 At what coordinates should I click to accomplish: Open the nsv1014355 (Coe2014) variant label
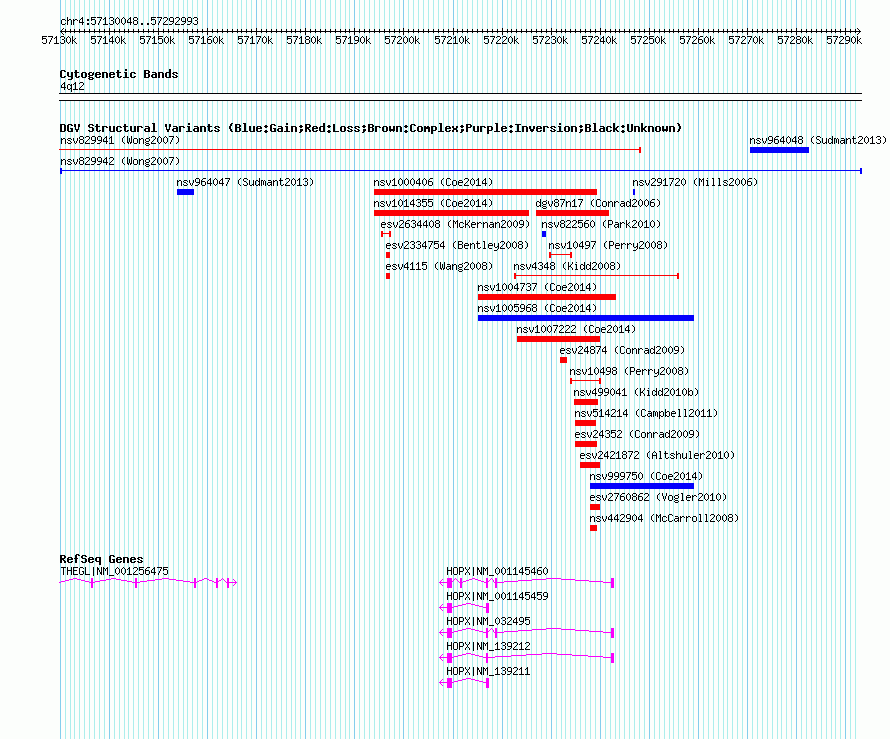pos(433,203)
